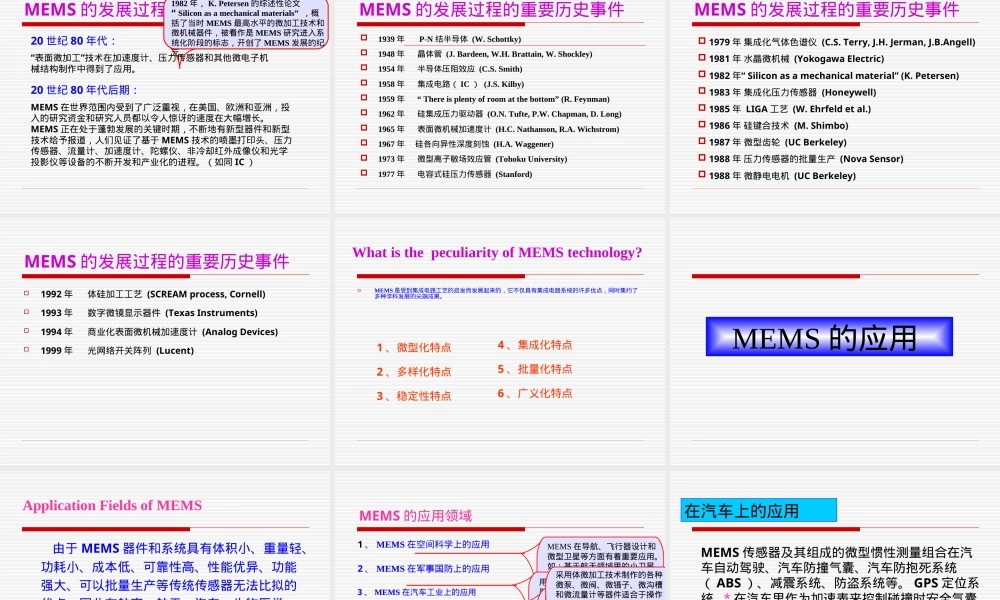This screenshot has width=1000, height=600.
Task: Click the list item '2、MEMS 在军事国防上的应用'
Action: (x=423, y=569)
